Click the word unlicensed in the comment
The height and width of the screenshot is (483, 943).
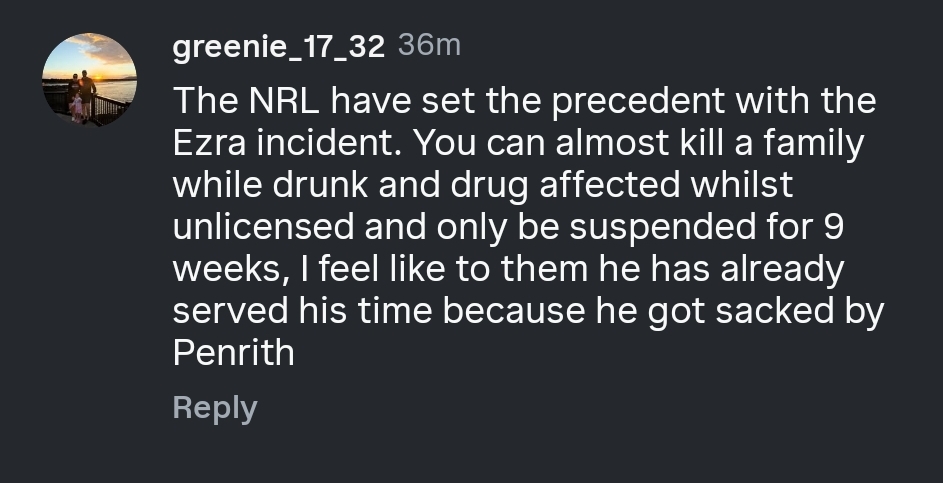263,227
